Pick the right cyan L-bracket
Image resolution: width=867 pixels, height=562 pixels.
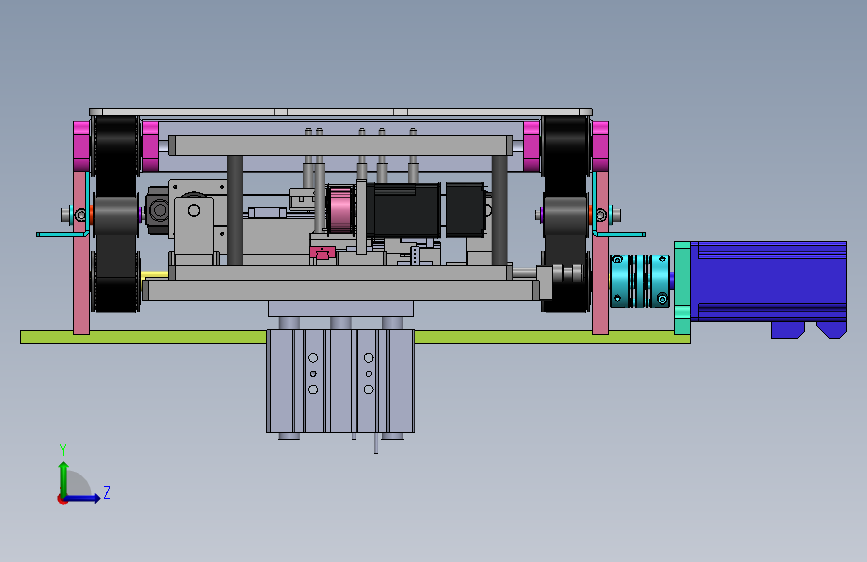619,234
